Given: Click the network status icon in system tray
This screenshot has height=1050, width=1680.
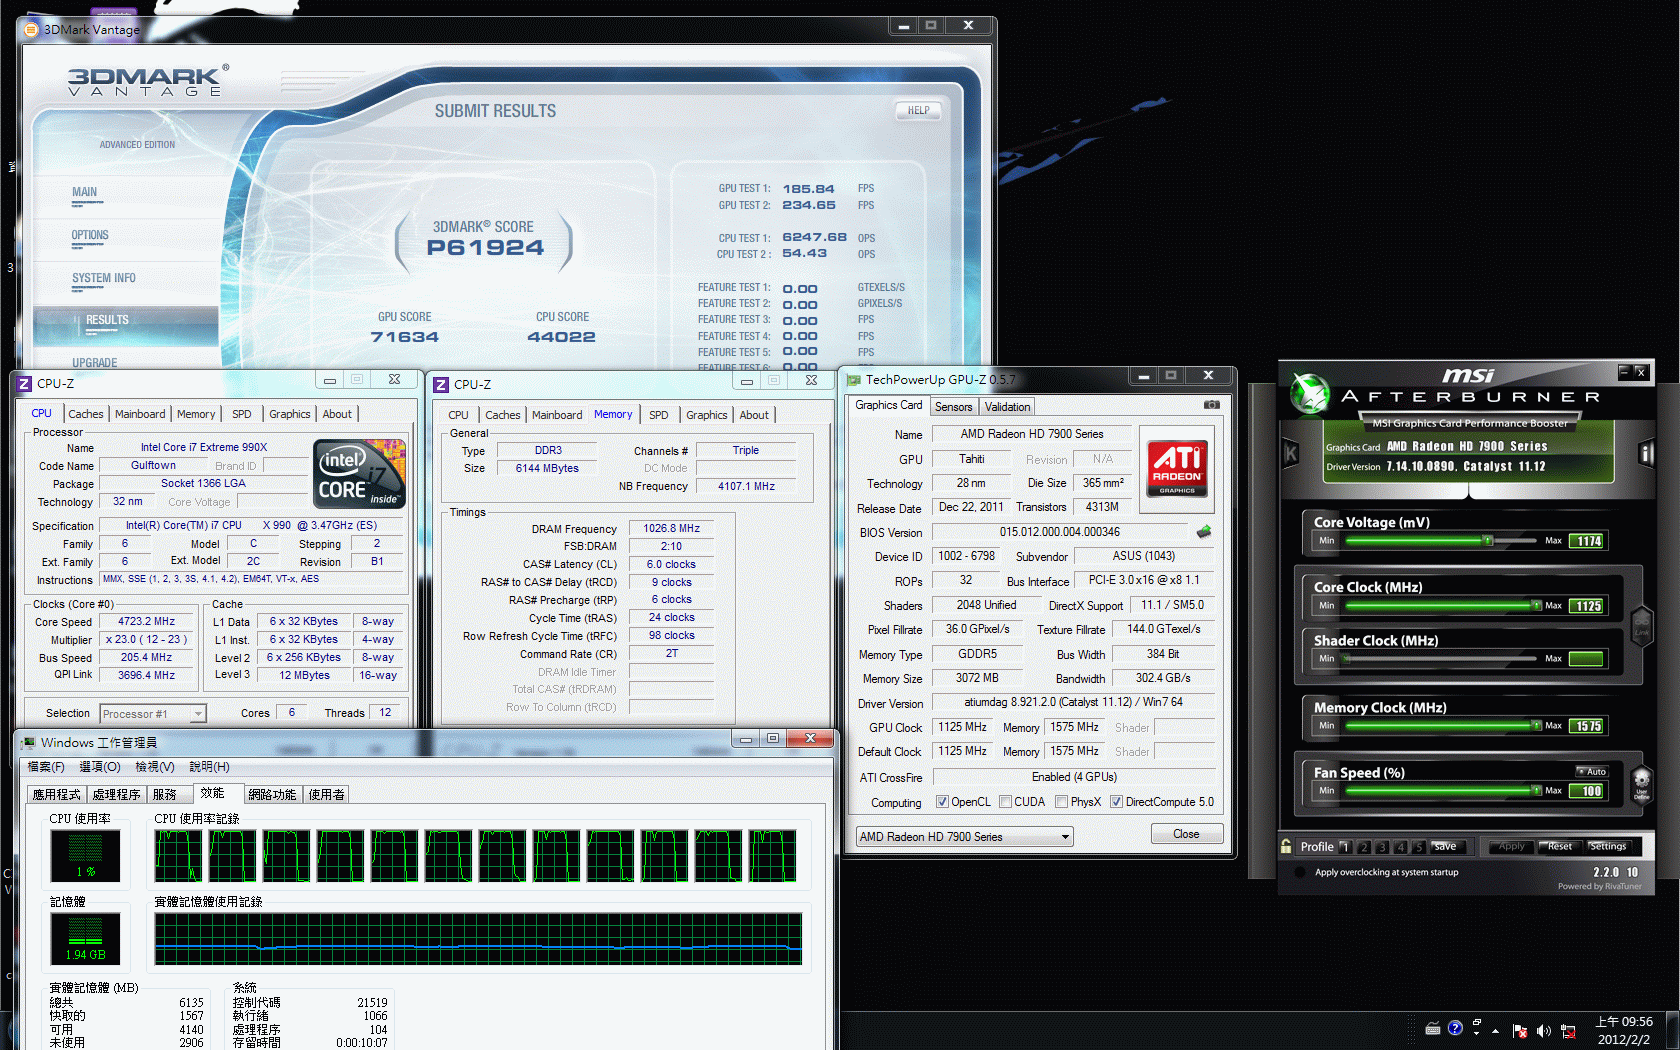Looking at the screenshot, I should pyautogui.click(x=1568, y=1031).
